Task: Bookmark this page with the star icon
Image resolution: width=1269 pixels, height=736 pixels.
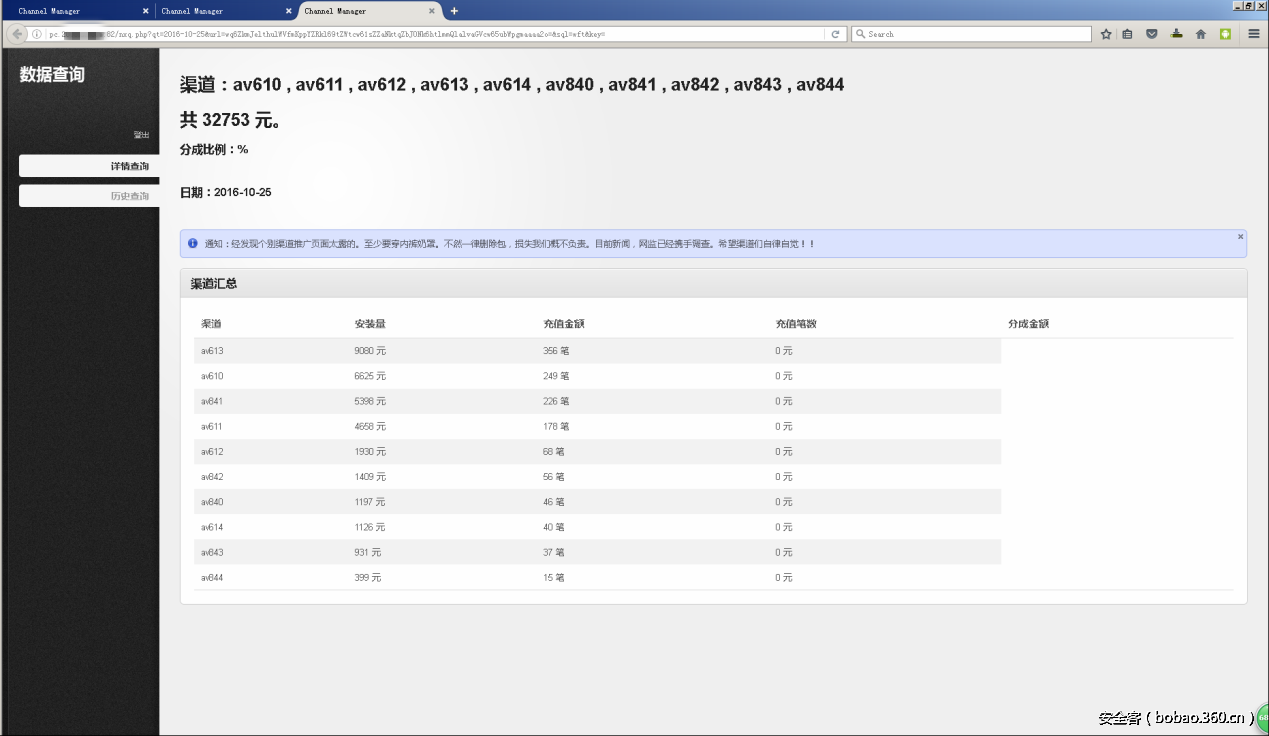Action: tap(1106, 34)
